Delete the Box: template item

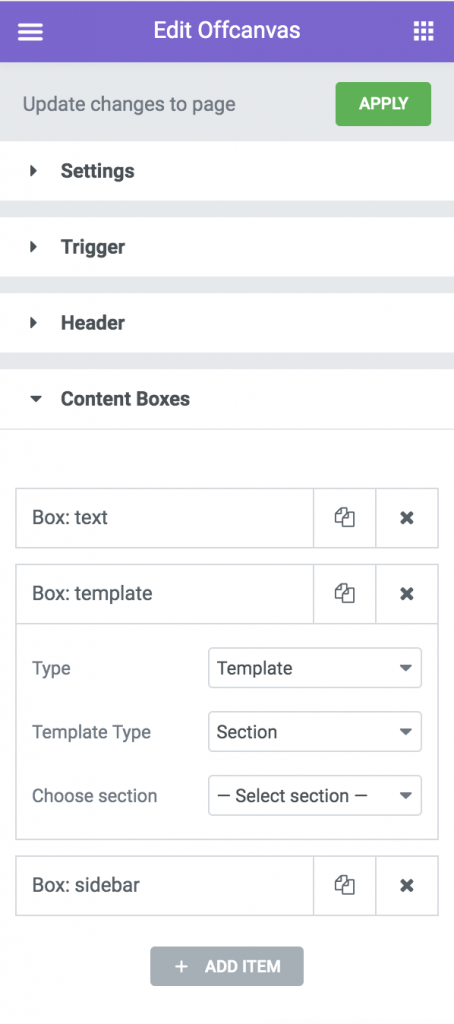[406, 594]
